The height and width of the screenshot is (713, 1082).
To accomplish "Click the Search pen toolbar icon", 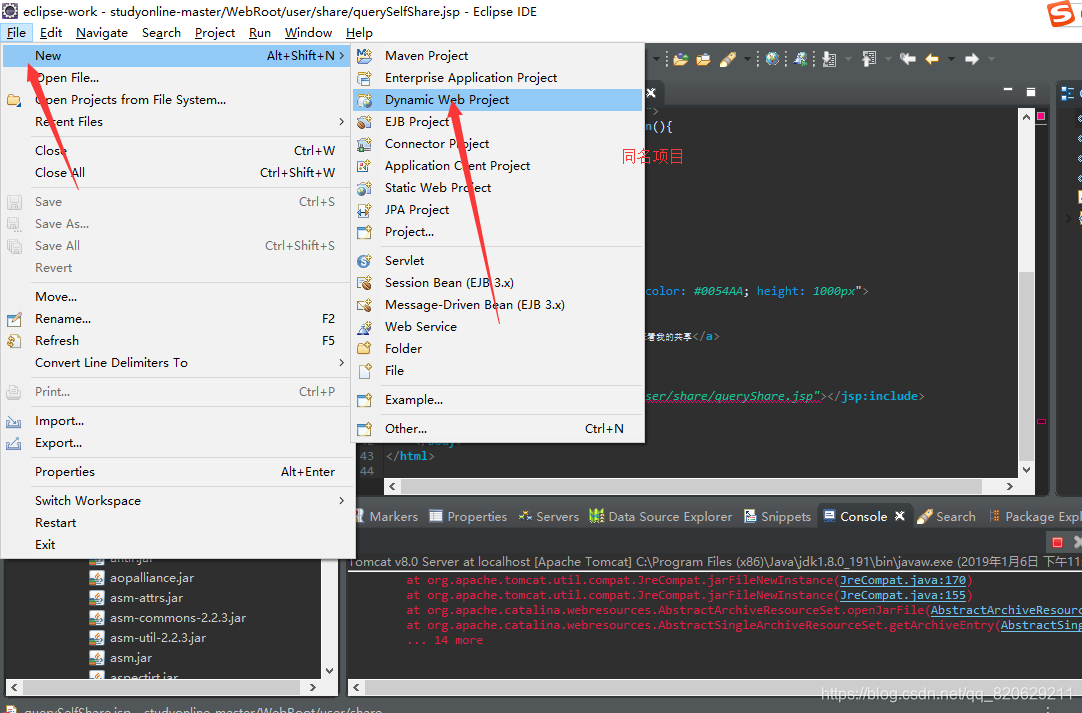I will click(727, 59).
